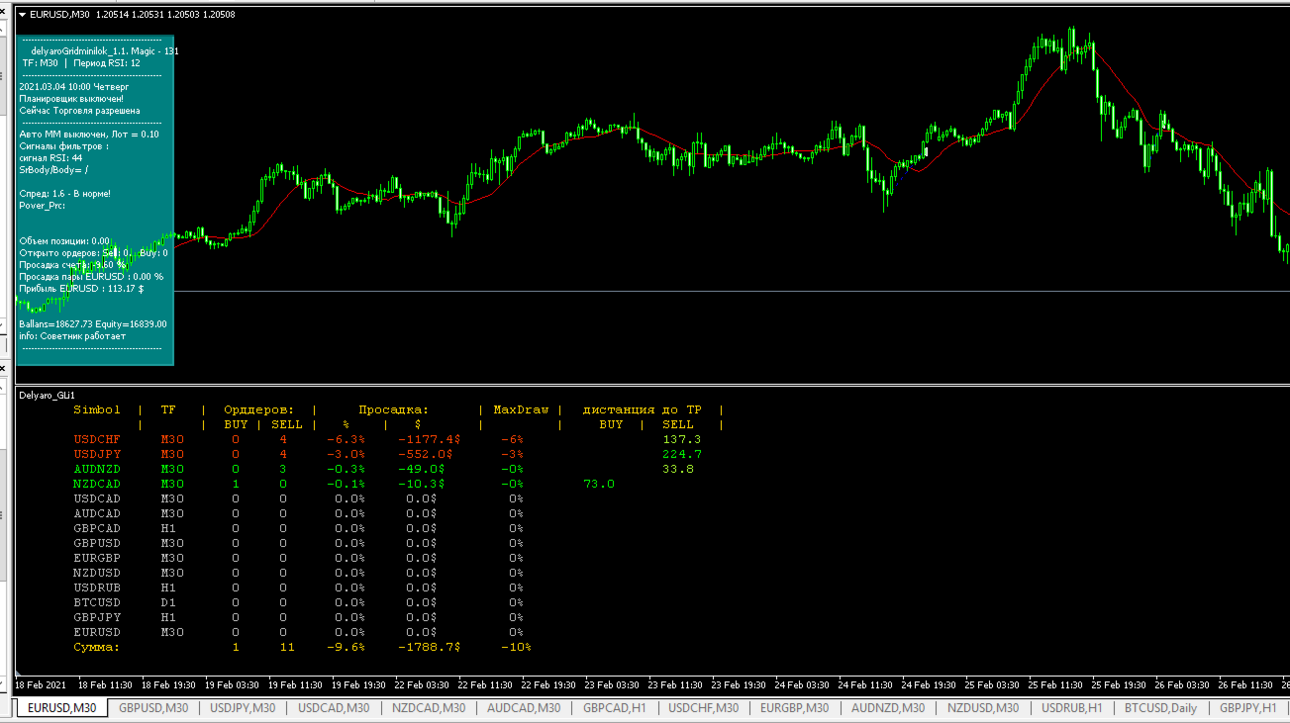Click the 224.7 distance to TP value
The width and height of the screenshot is (1290, 723).
pyautogui.click(x=682, y=454)
